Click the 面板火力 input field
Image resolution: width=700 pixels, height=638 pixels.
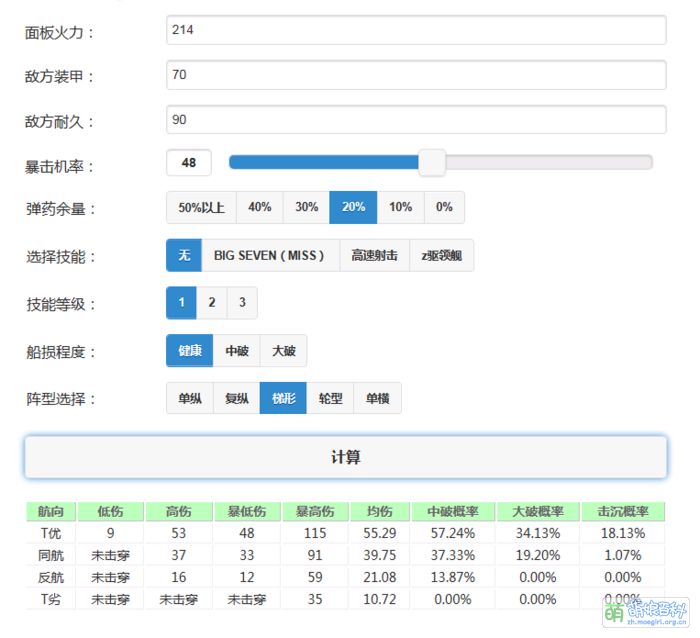(416, 30)
